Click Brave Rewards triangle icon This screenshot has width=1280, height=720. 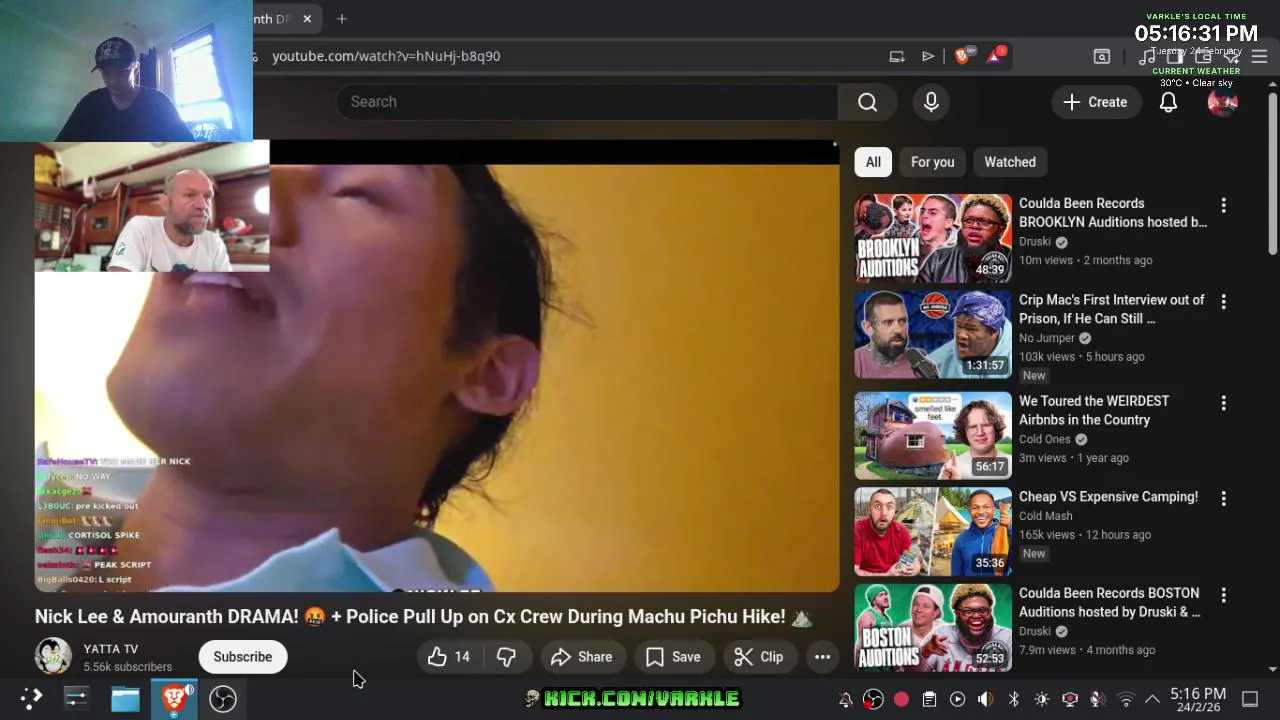tap(995, 56)
